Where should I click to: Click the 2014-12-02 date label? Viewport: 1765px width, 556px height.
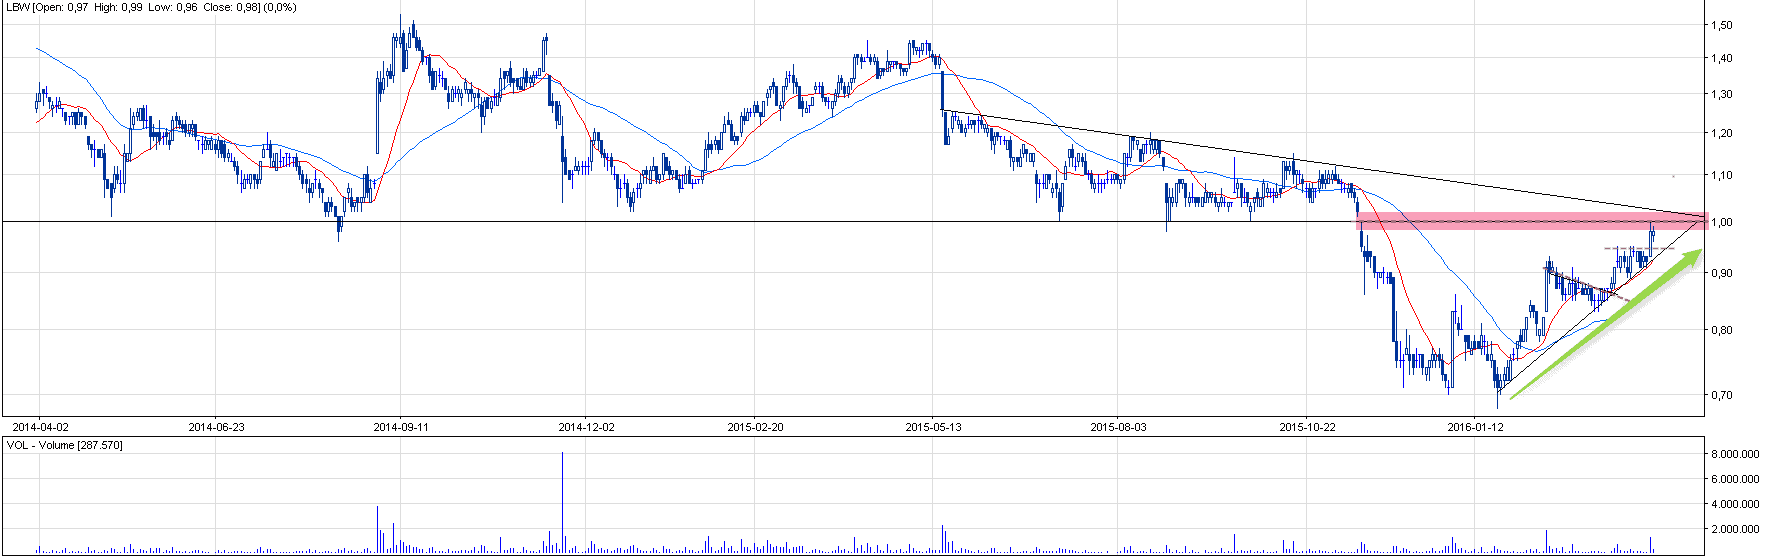coord(586,427)
